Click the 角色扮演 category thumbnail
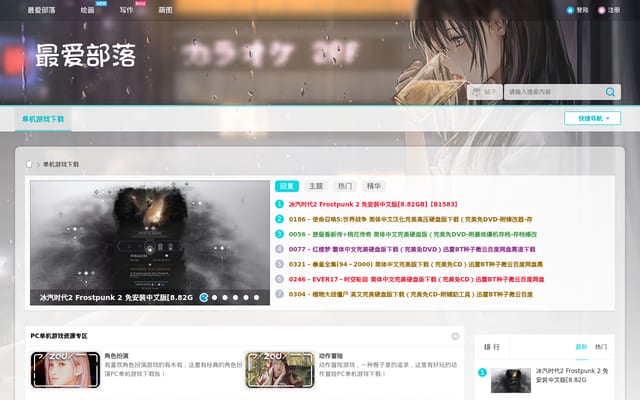640x400 pixels. coord(65,370)
